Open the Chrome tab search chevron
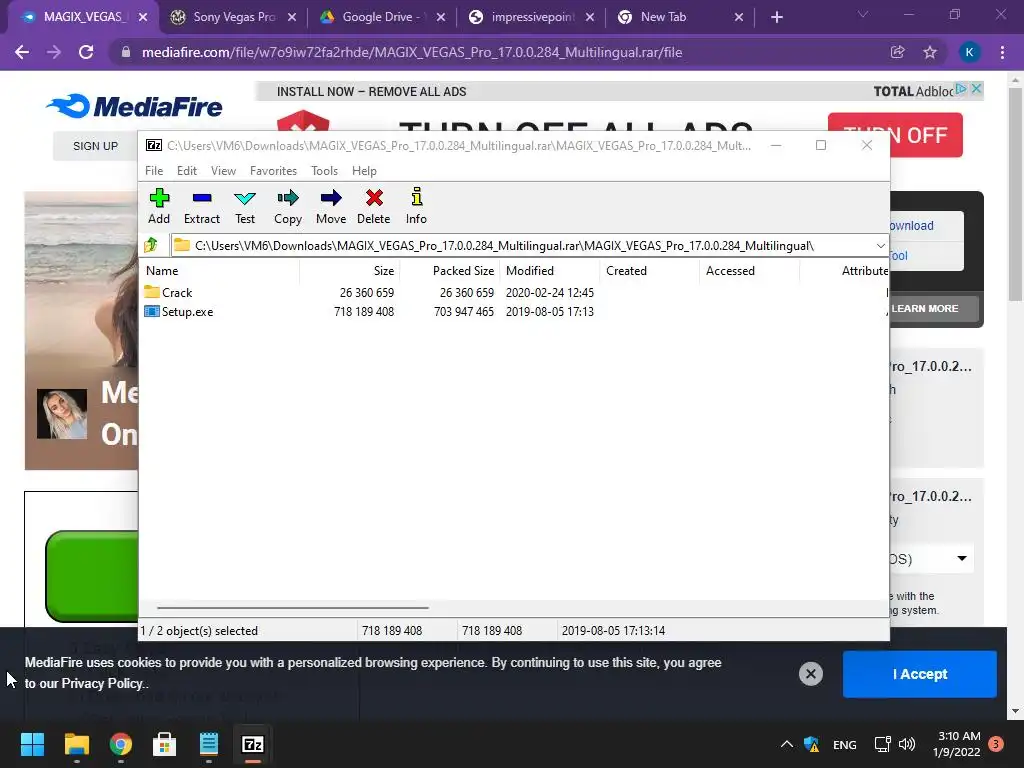The height and width of the screenshot is (768, 1024). (863, 14)
